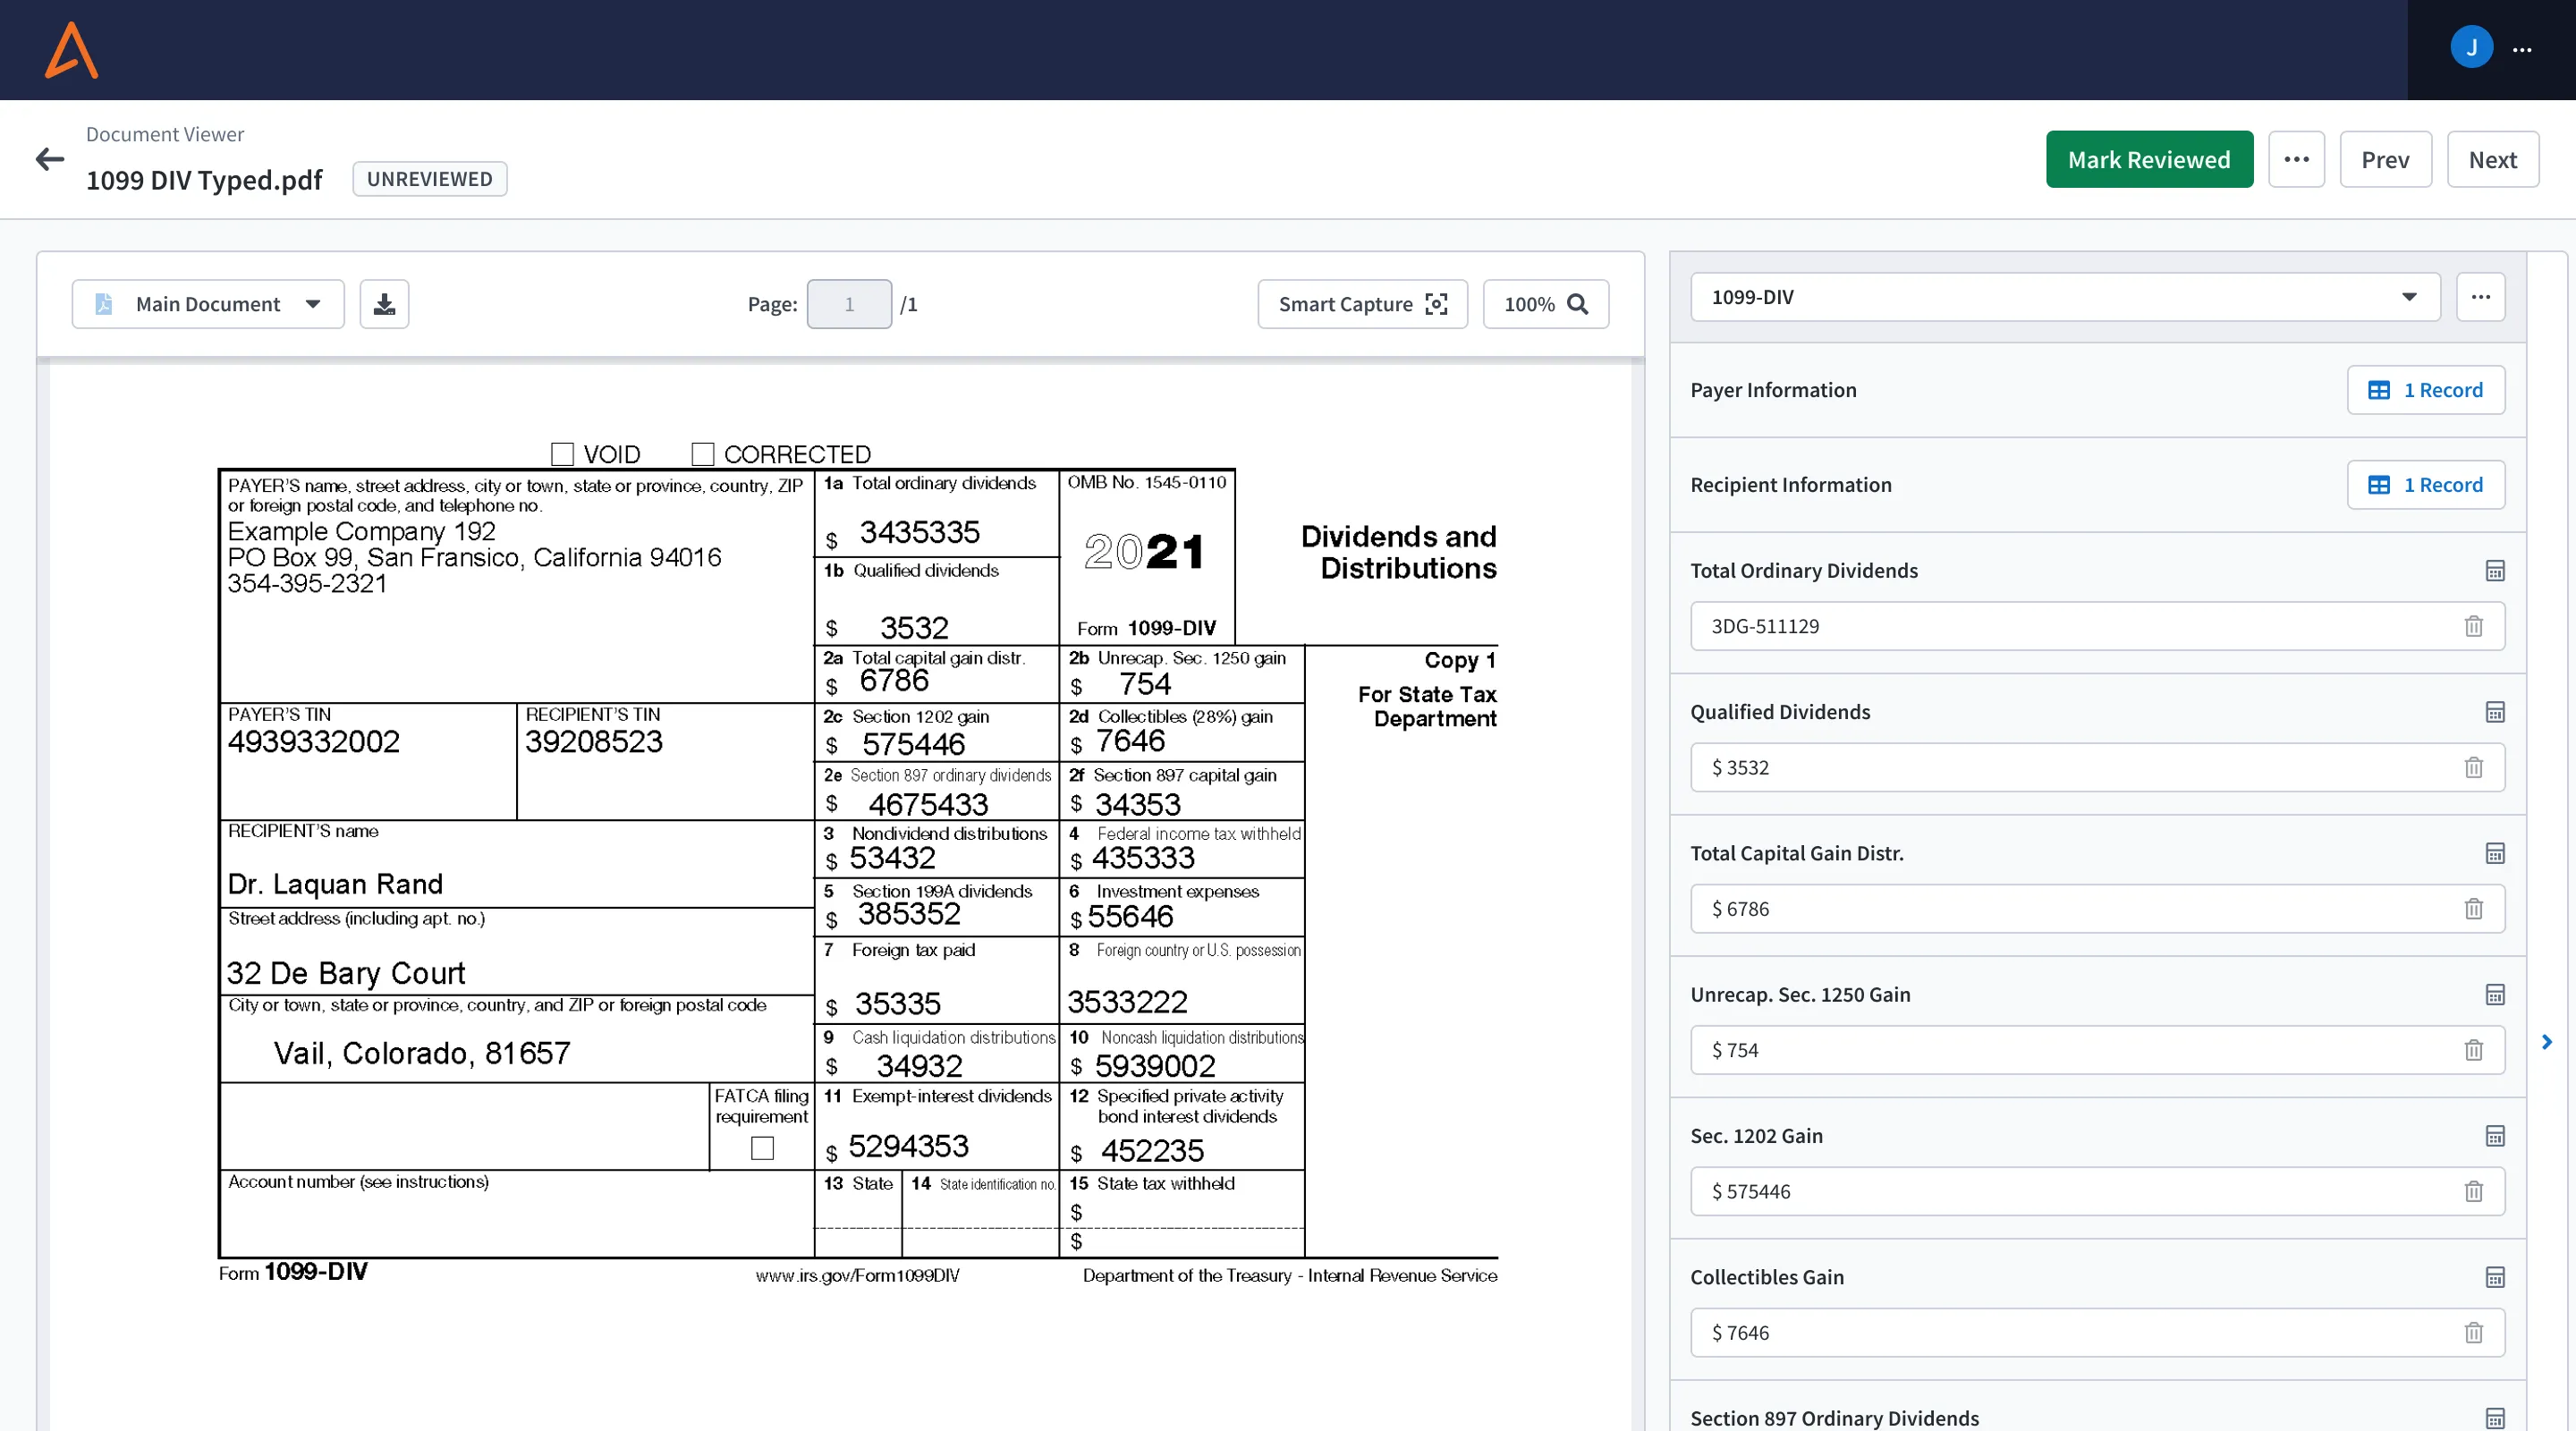Open the form panel ellipsis options

coord(2481,297)
